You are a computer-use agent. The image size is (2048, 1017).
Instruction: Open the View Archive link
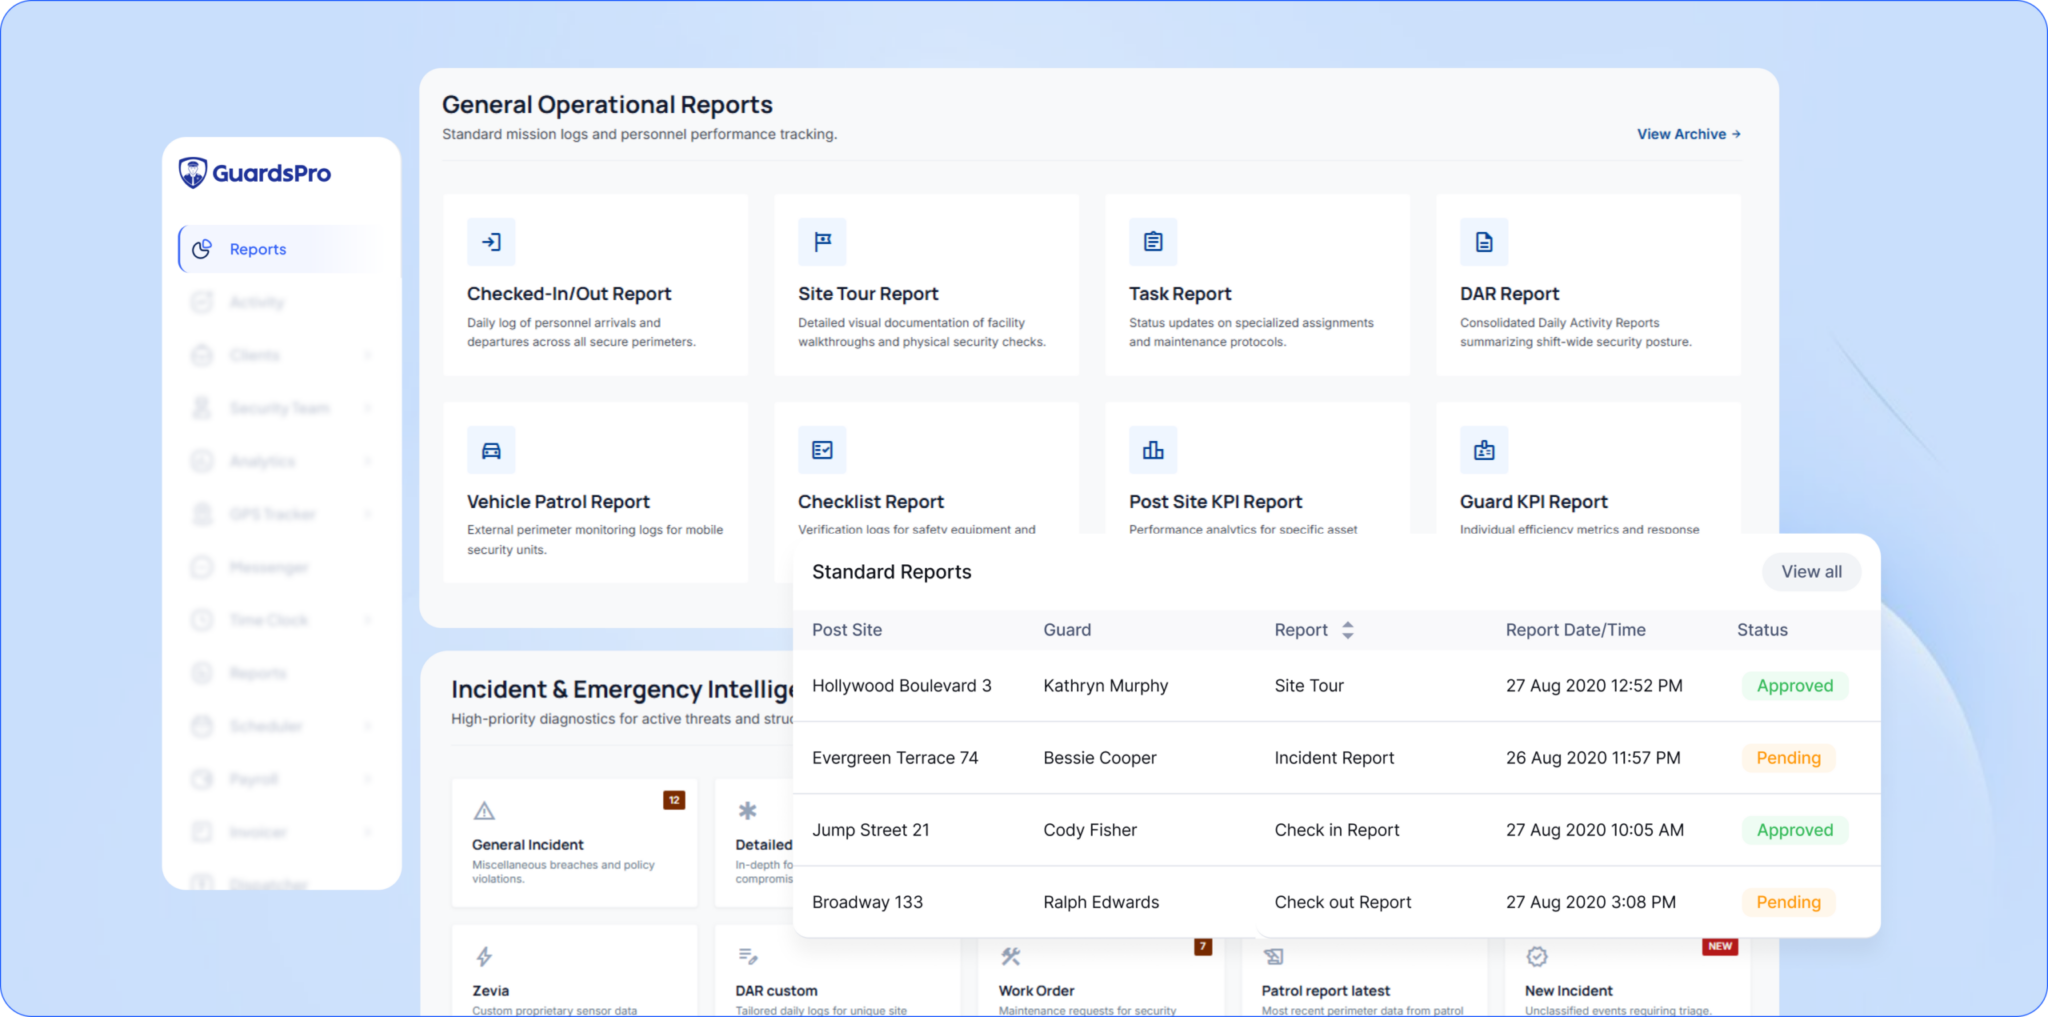(1688, 134)
